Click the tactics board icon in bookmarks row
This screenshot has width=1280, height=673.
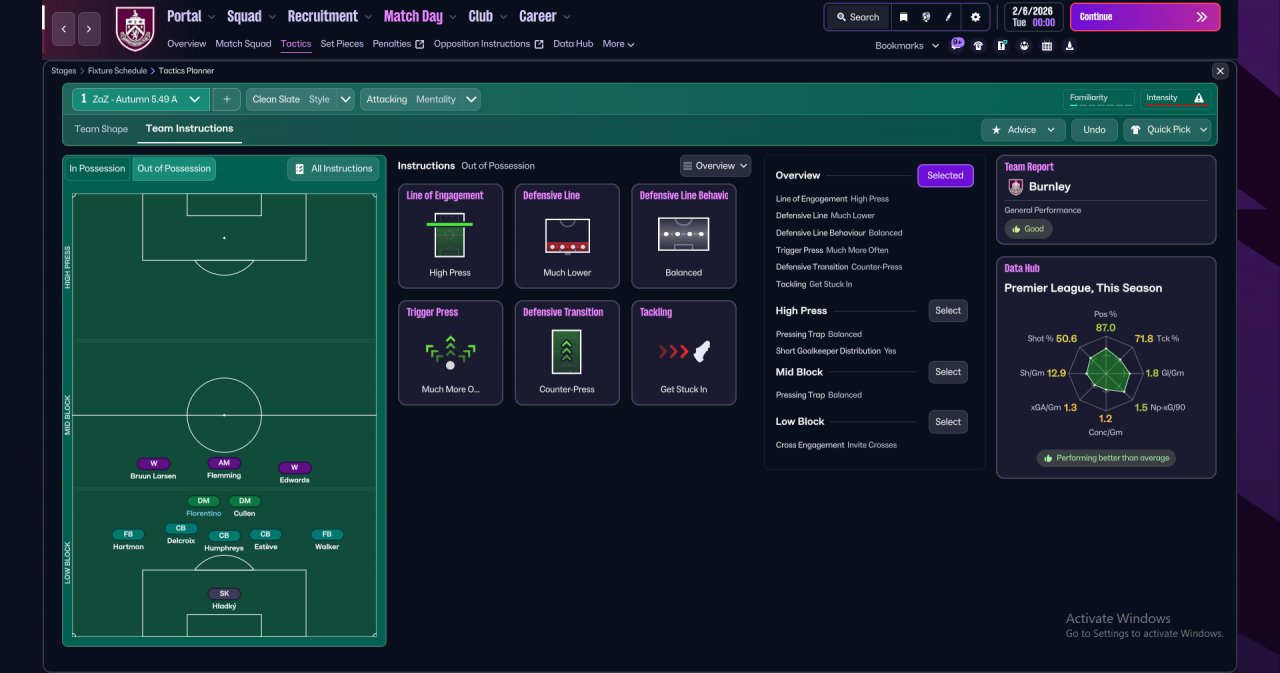[x=1001, y=45]
